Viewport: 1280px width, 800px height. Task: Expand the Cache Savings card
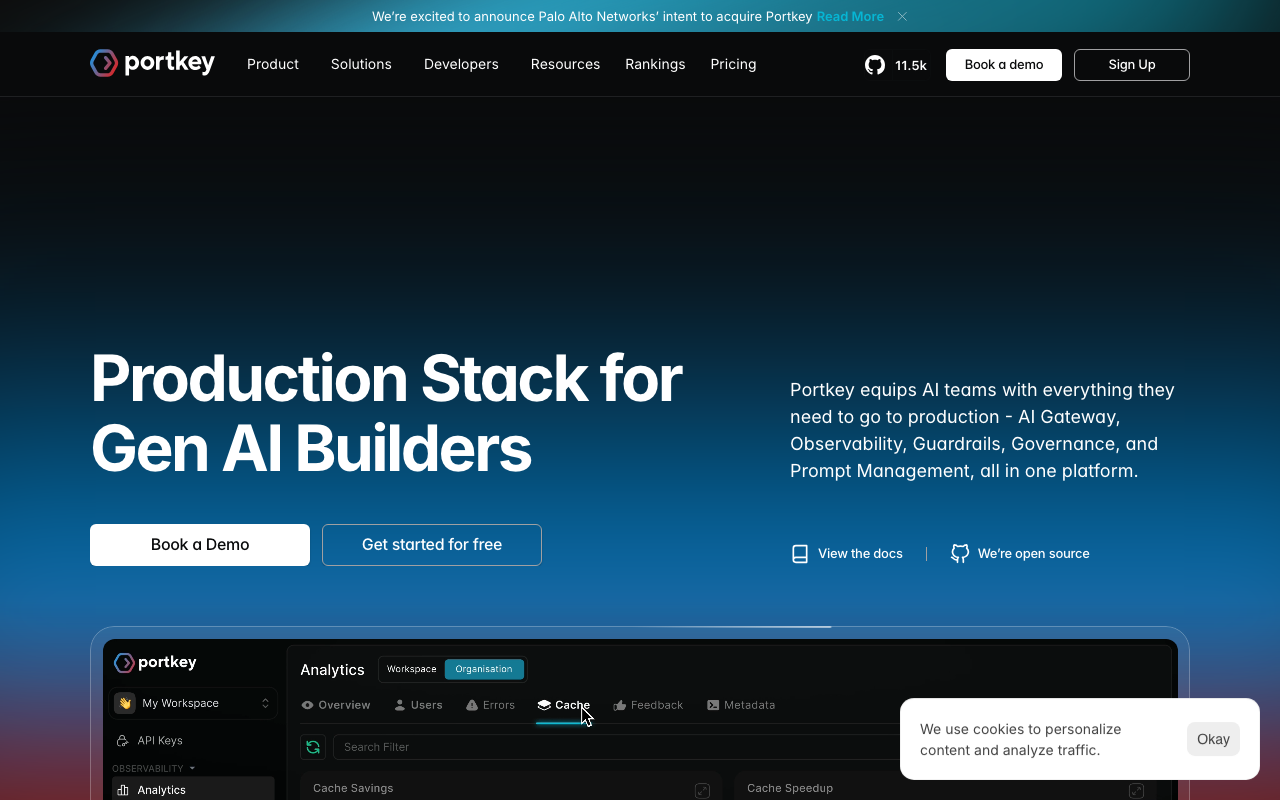pyautogui.click(x=702, y=791)
